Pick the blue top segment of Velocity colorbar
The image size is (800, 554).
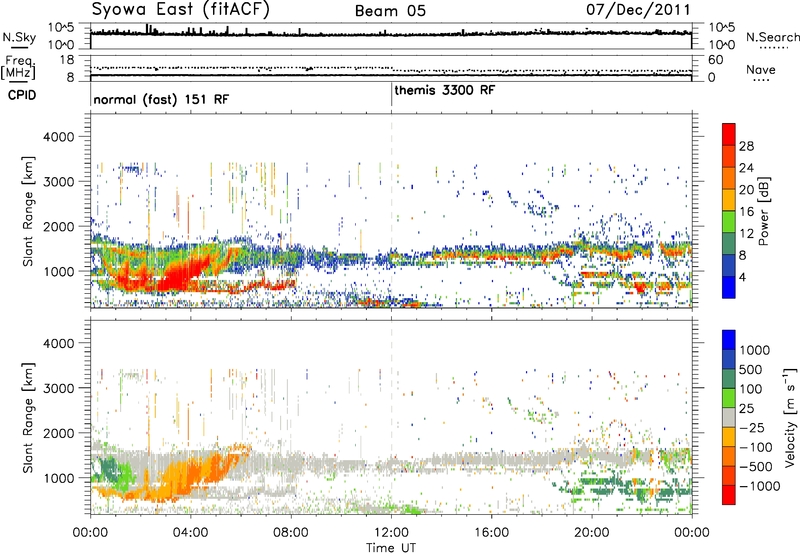tap(729, 340)
